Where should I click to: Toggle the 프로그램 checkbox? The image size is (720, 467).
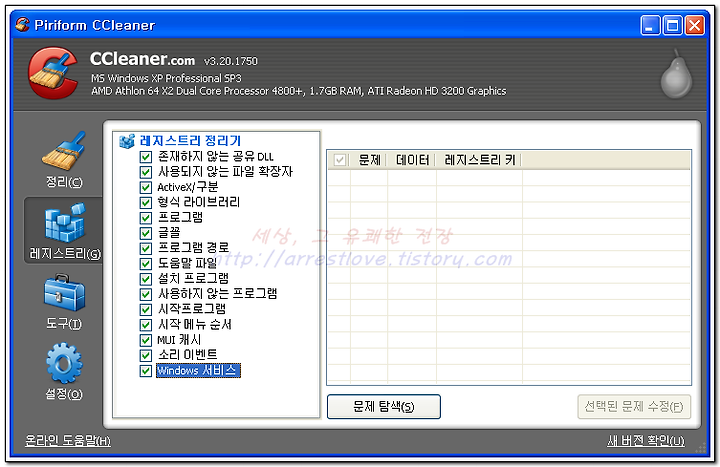click(x=146, y=218)
